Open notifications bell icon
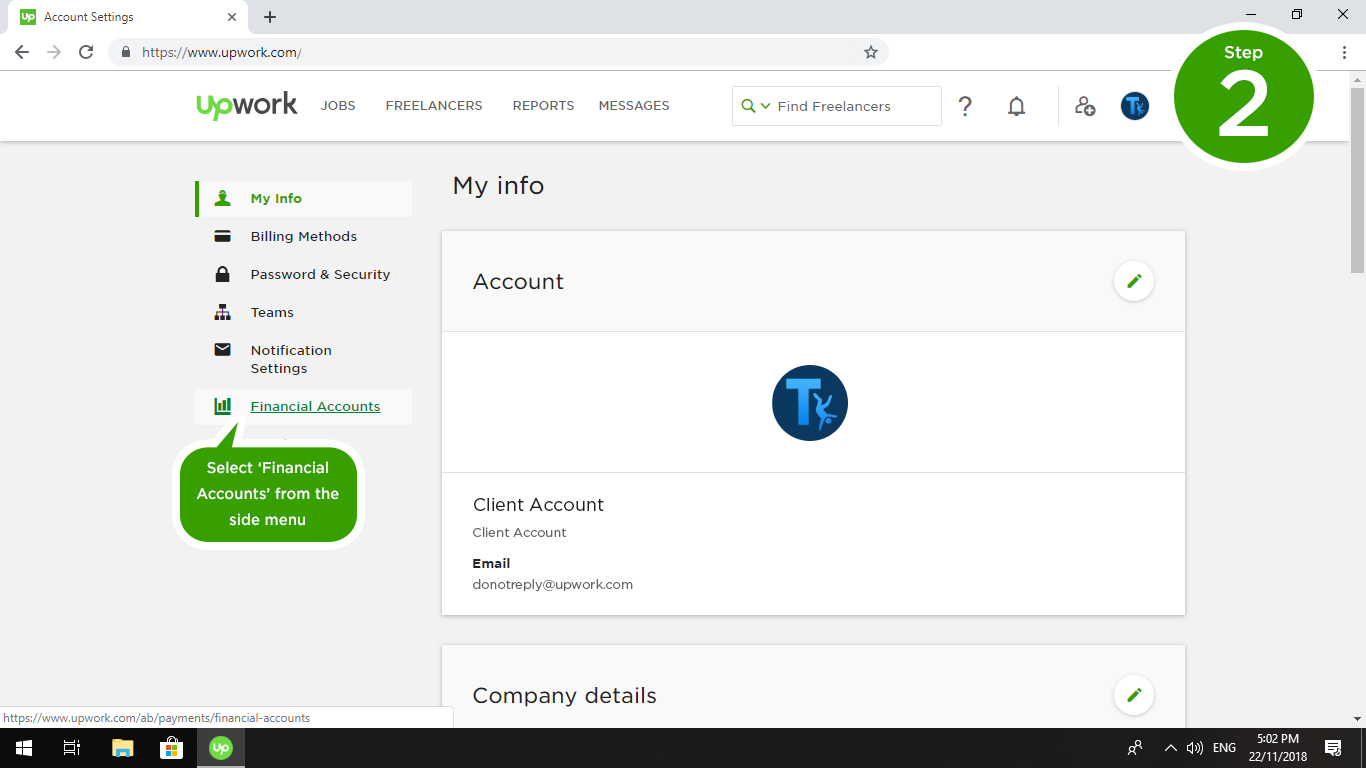The height and width of the screenshot is (768, 1366). pyautogui.click(x=1016, y=106)
